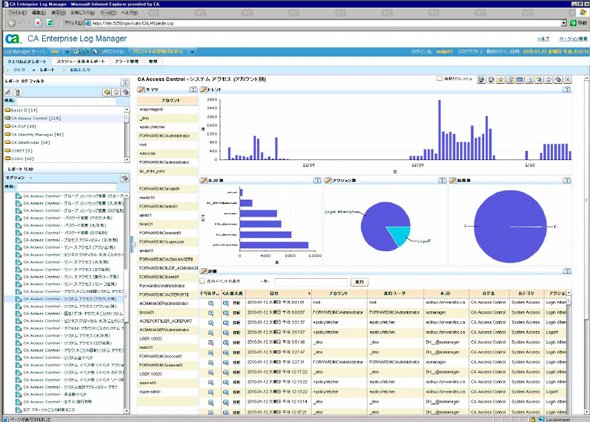This screenshot has width=590, height=422.
Task: Click the cyan Logoff pie slice
Action: coord(400,235)
